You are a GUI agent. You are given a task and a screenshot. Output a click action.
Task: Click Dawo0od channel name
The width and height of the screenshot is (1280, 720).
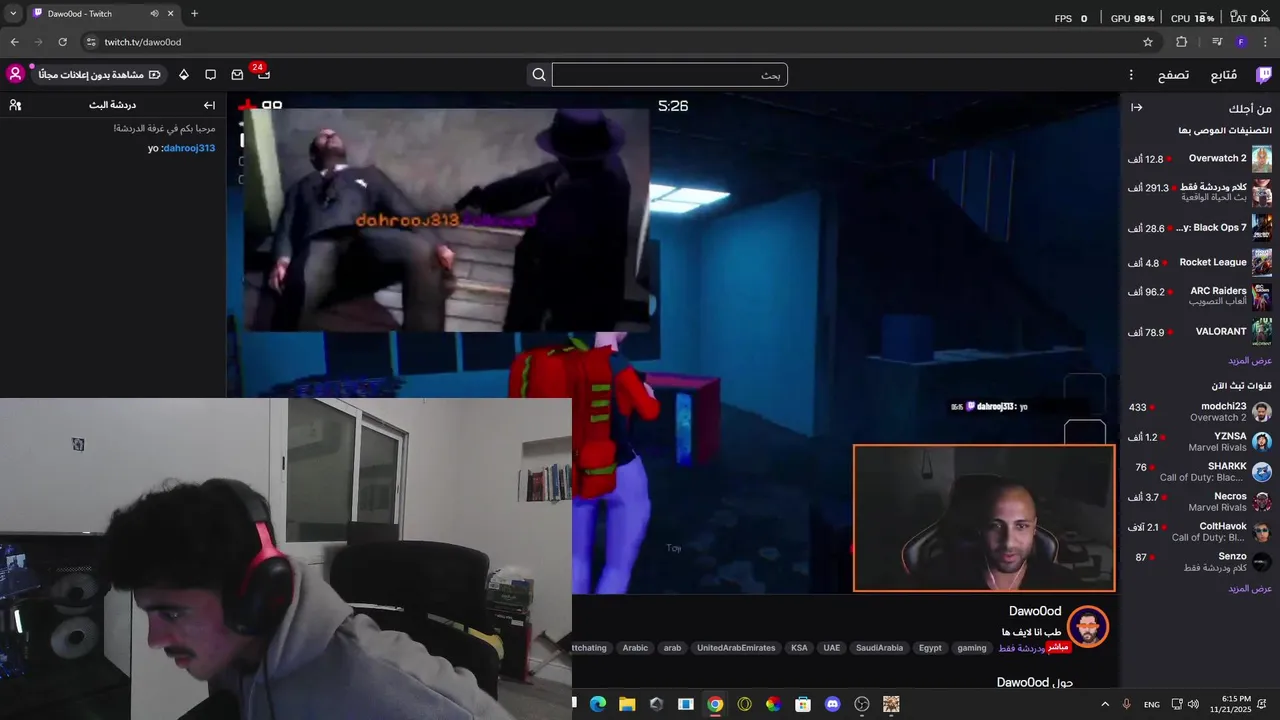pyautogui.click(x=1035, y=611)
